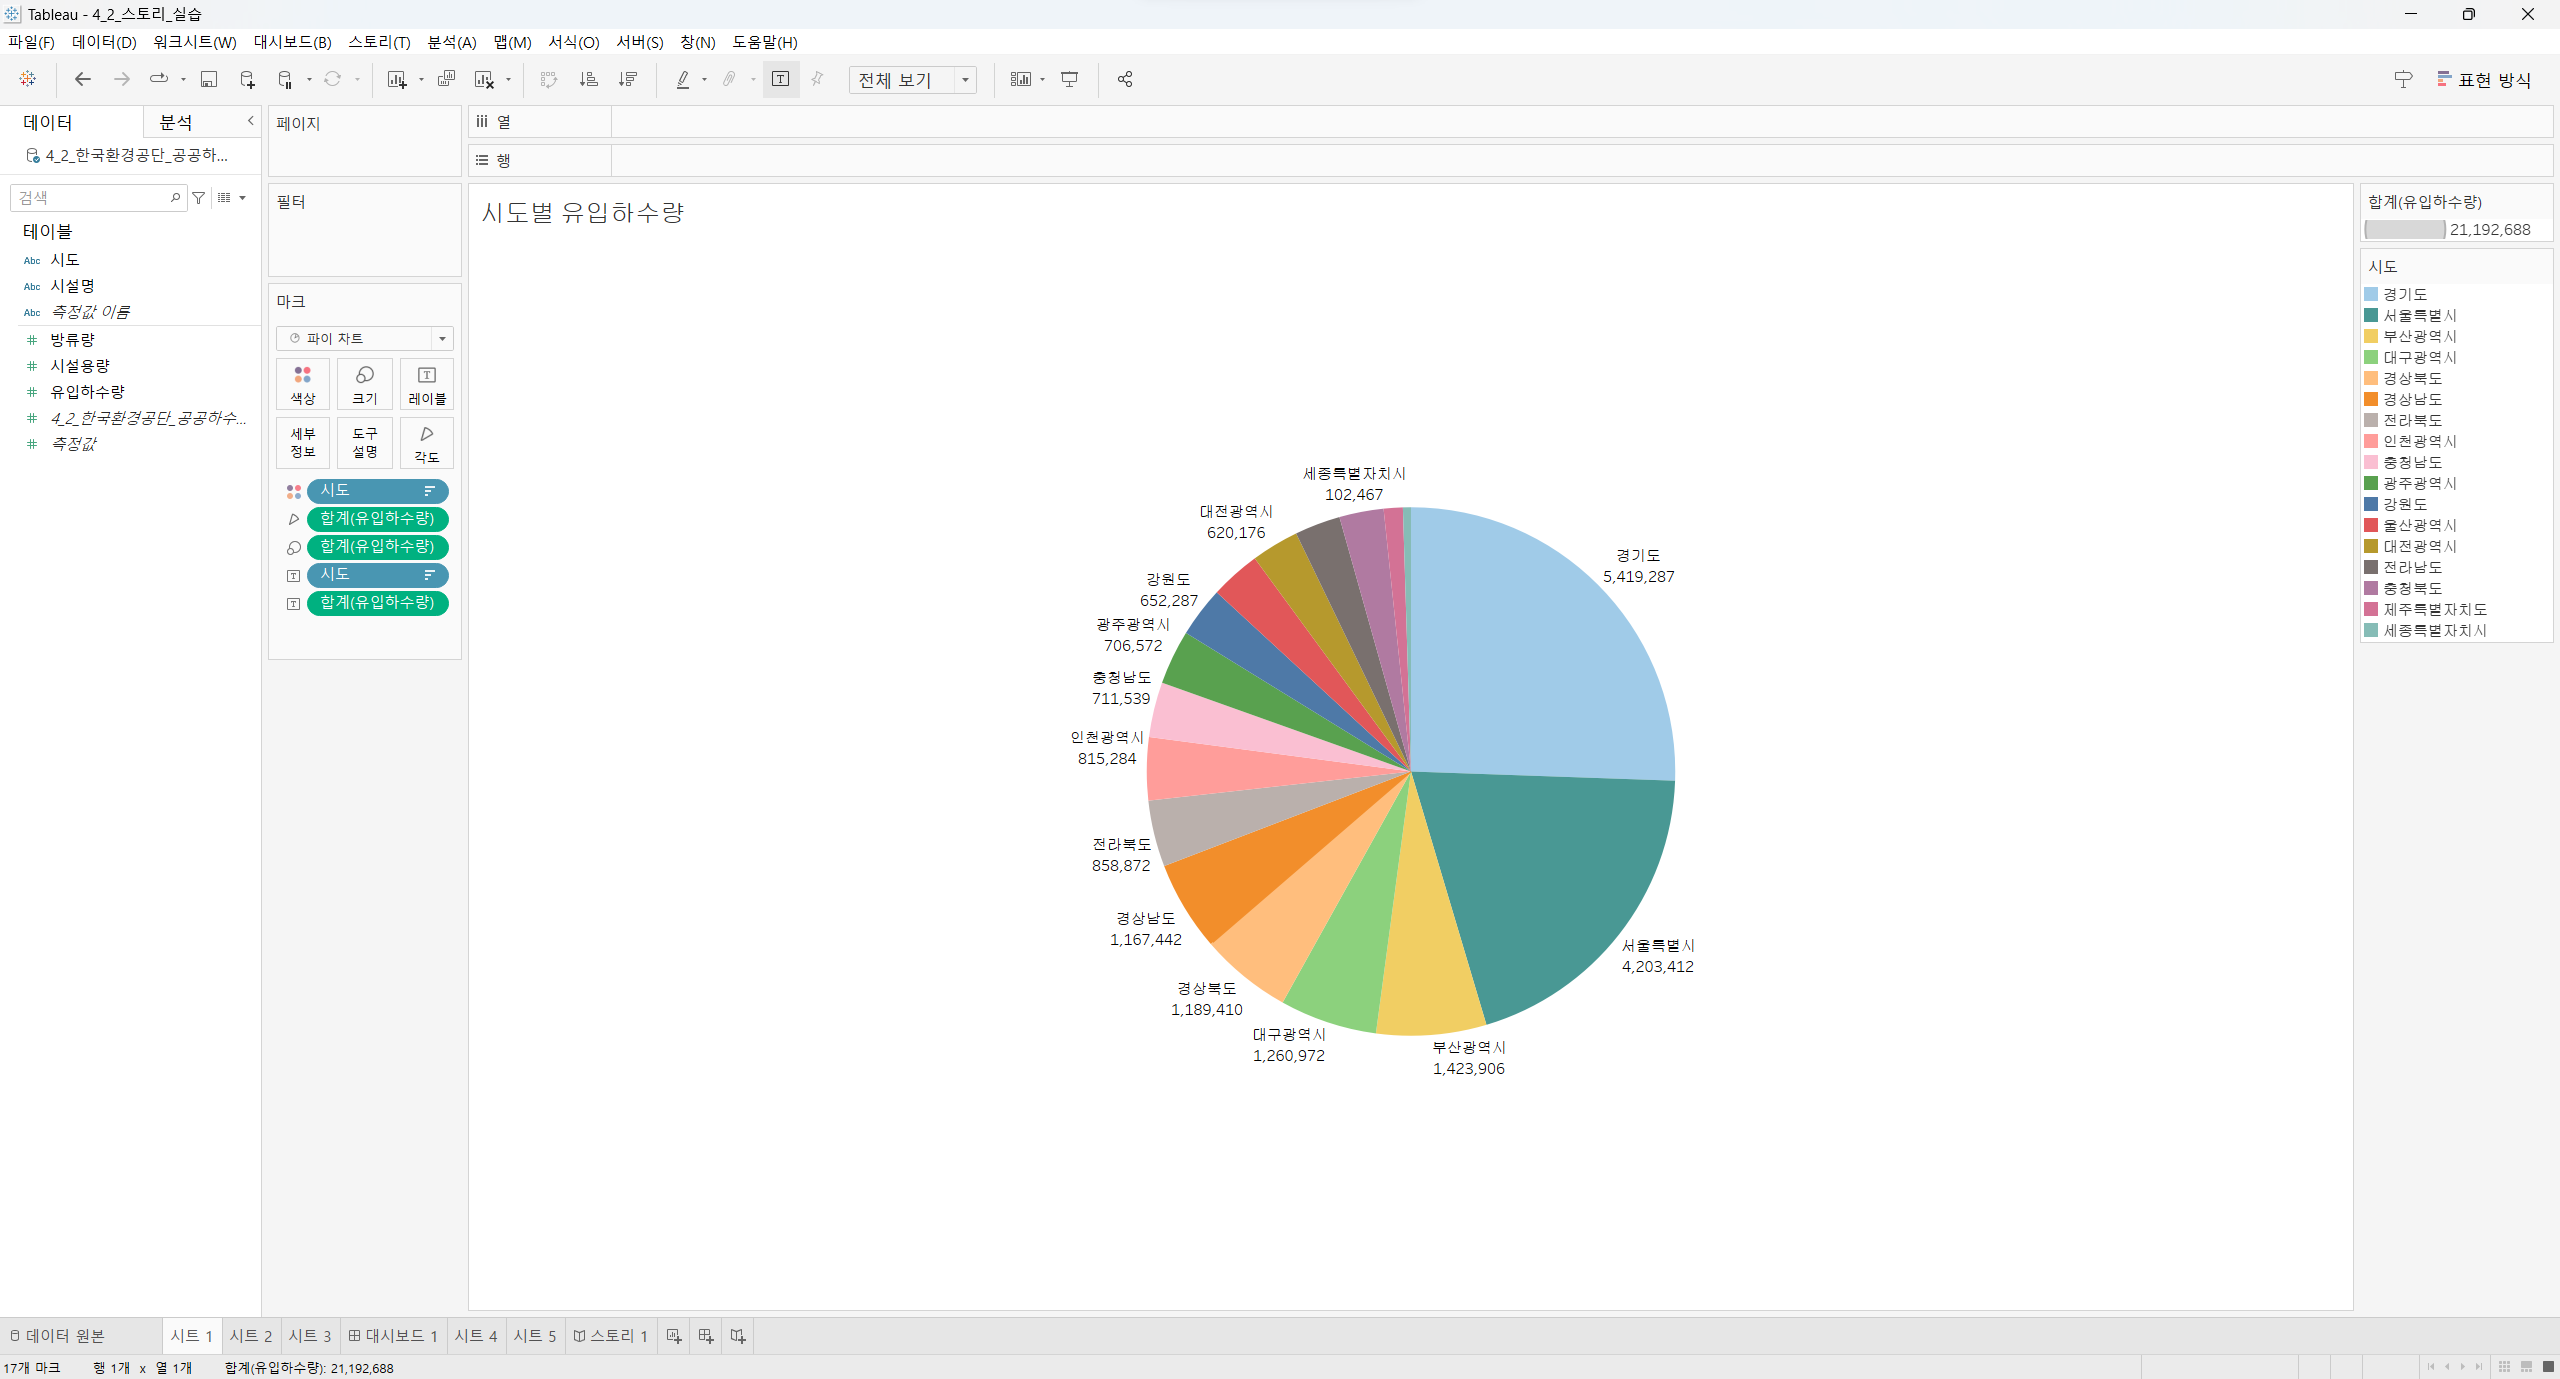The image size is (2560, 1379).
Task: Open the 각도 (Angle) marks card
Action: (x=426, y=443)
